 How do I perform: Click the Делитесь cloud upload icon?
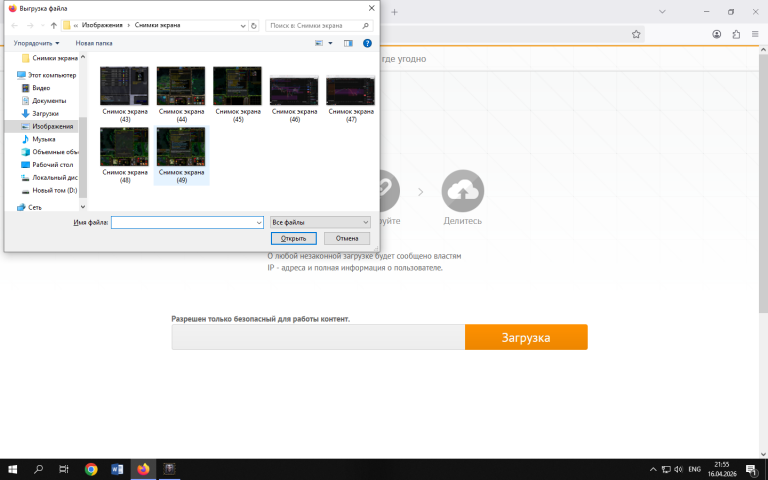(x=463, y=191)
